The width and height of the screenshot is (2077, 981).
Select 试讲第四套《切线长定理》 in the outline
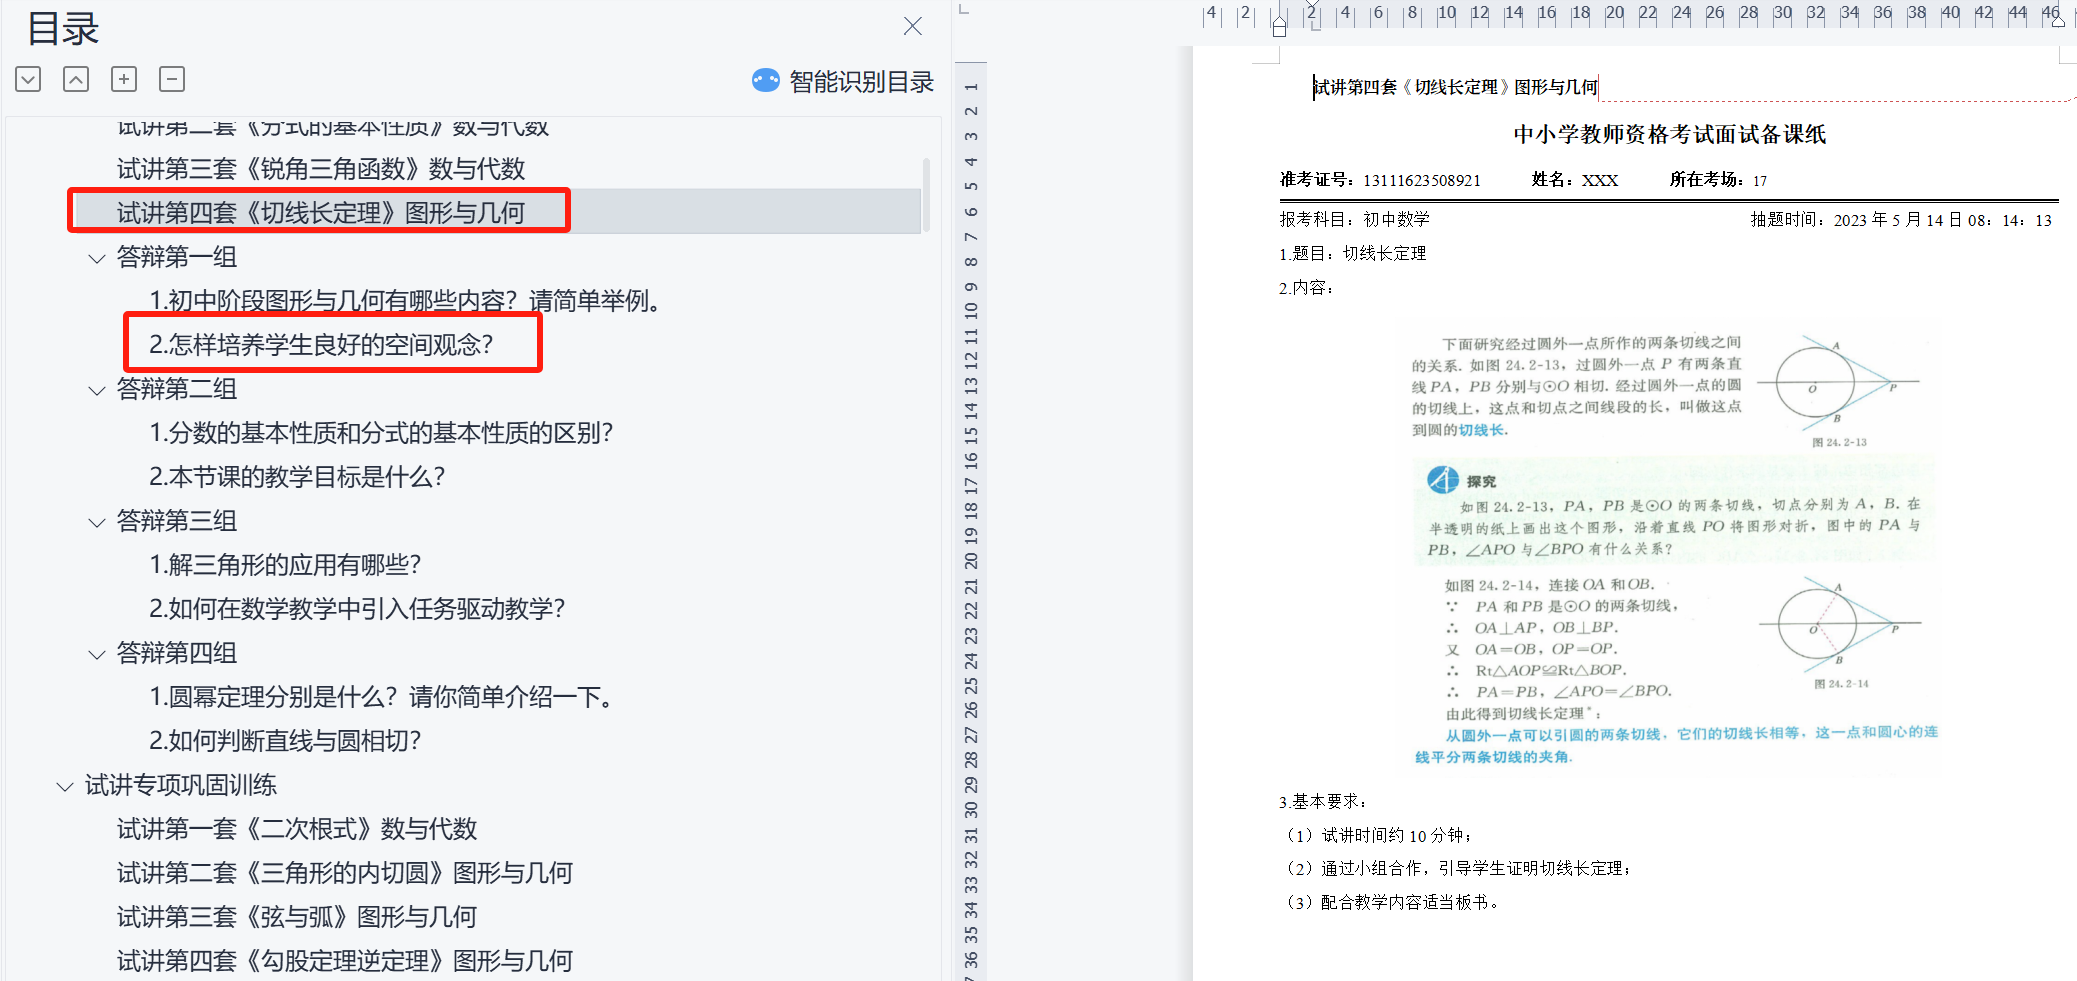(320, 212)
